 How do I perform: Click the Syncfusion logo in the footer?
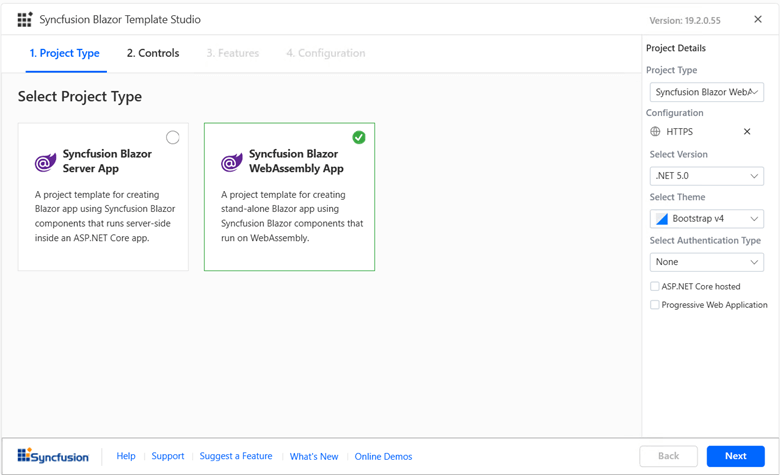point(53,456)
